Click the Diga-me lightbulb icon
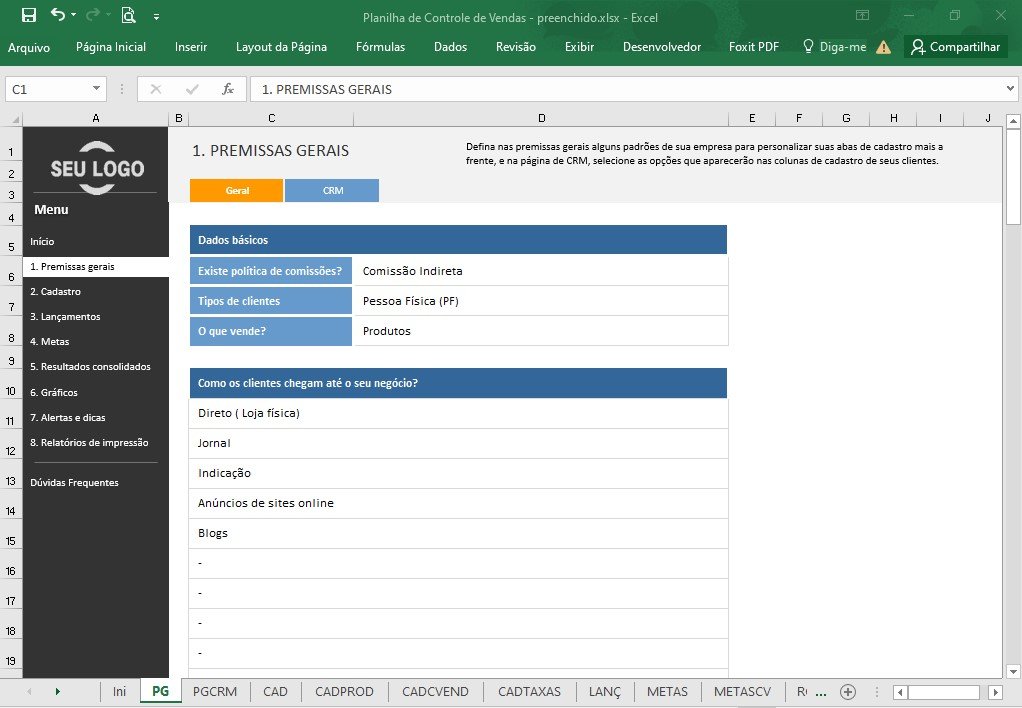The width and height of the screenshot is (1022, 708). click(x=808, y=46)
